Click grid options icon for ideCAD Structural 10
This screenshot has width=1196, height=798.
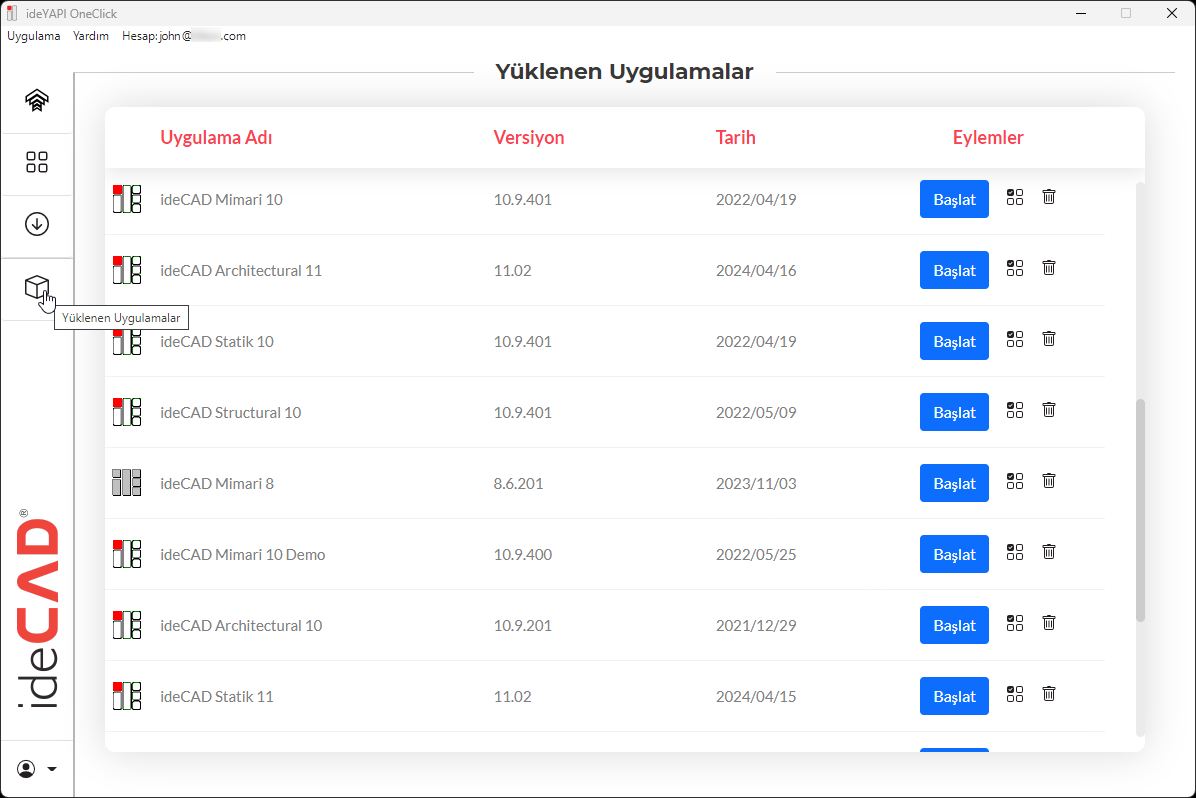(1014, 410)
